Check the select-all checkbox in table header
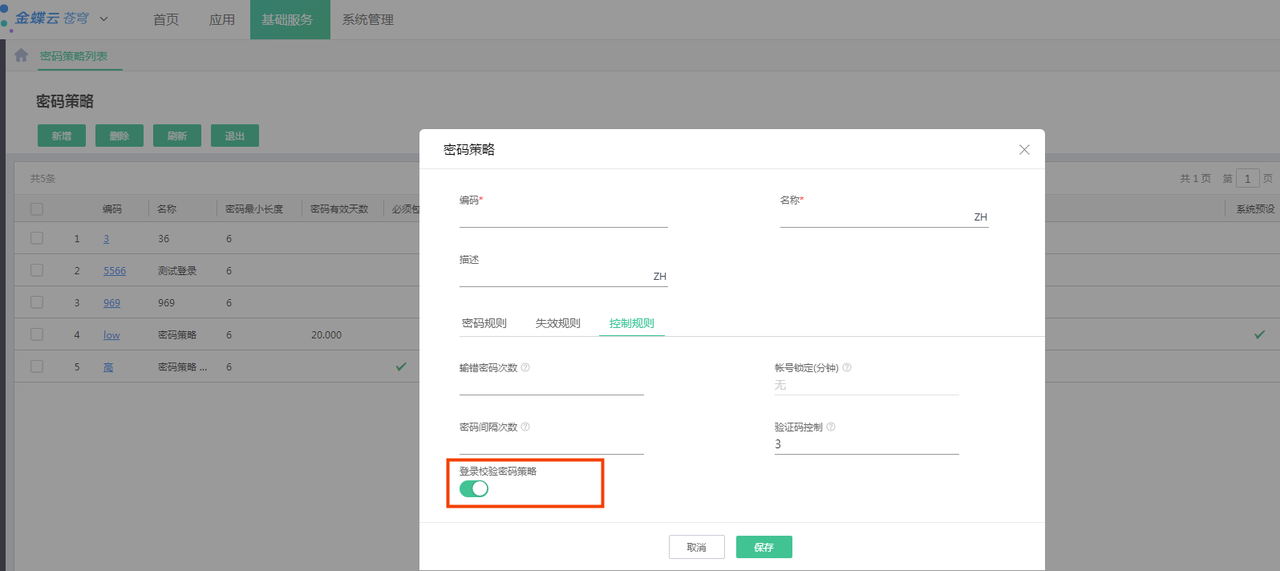Screen dimensions: 1280x571 pyautogui.click(x=37, y=209)
